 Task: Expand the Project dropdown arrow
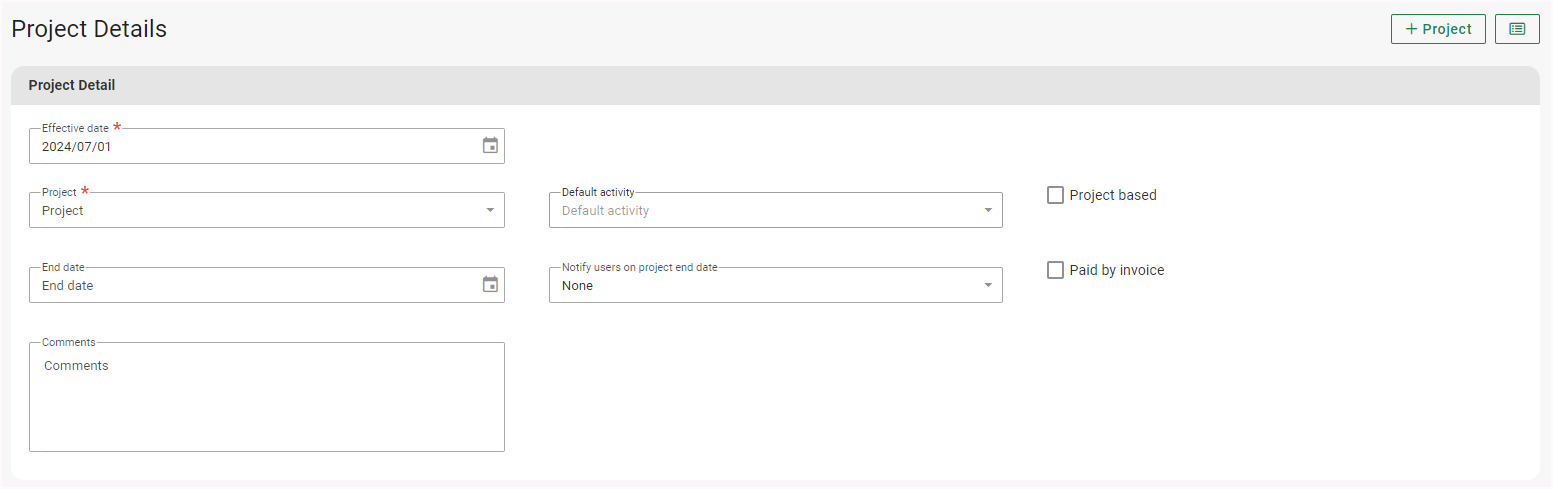[490, 210]
